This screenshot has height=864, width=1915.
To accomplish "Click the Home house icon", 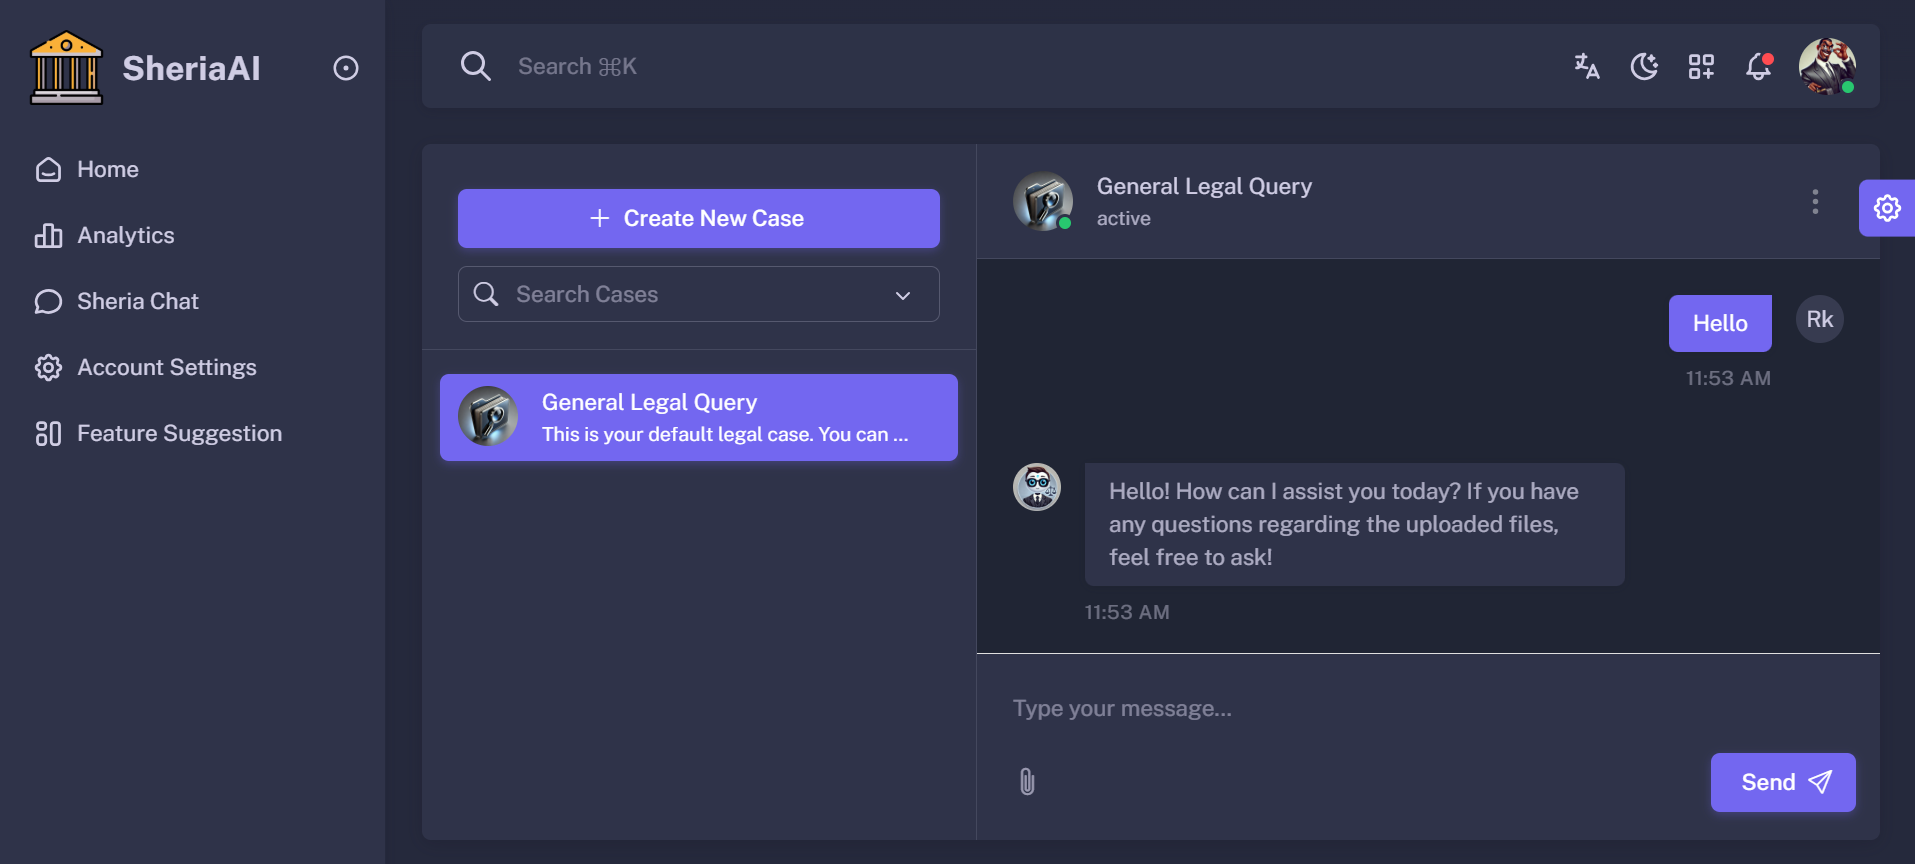I will coord(48,169).
